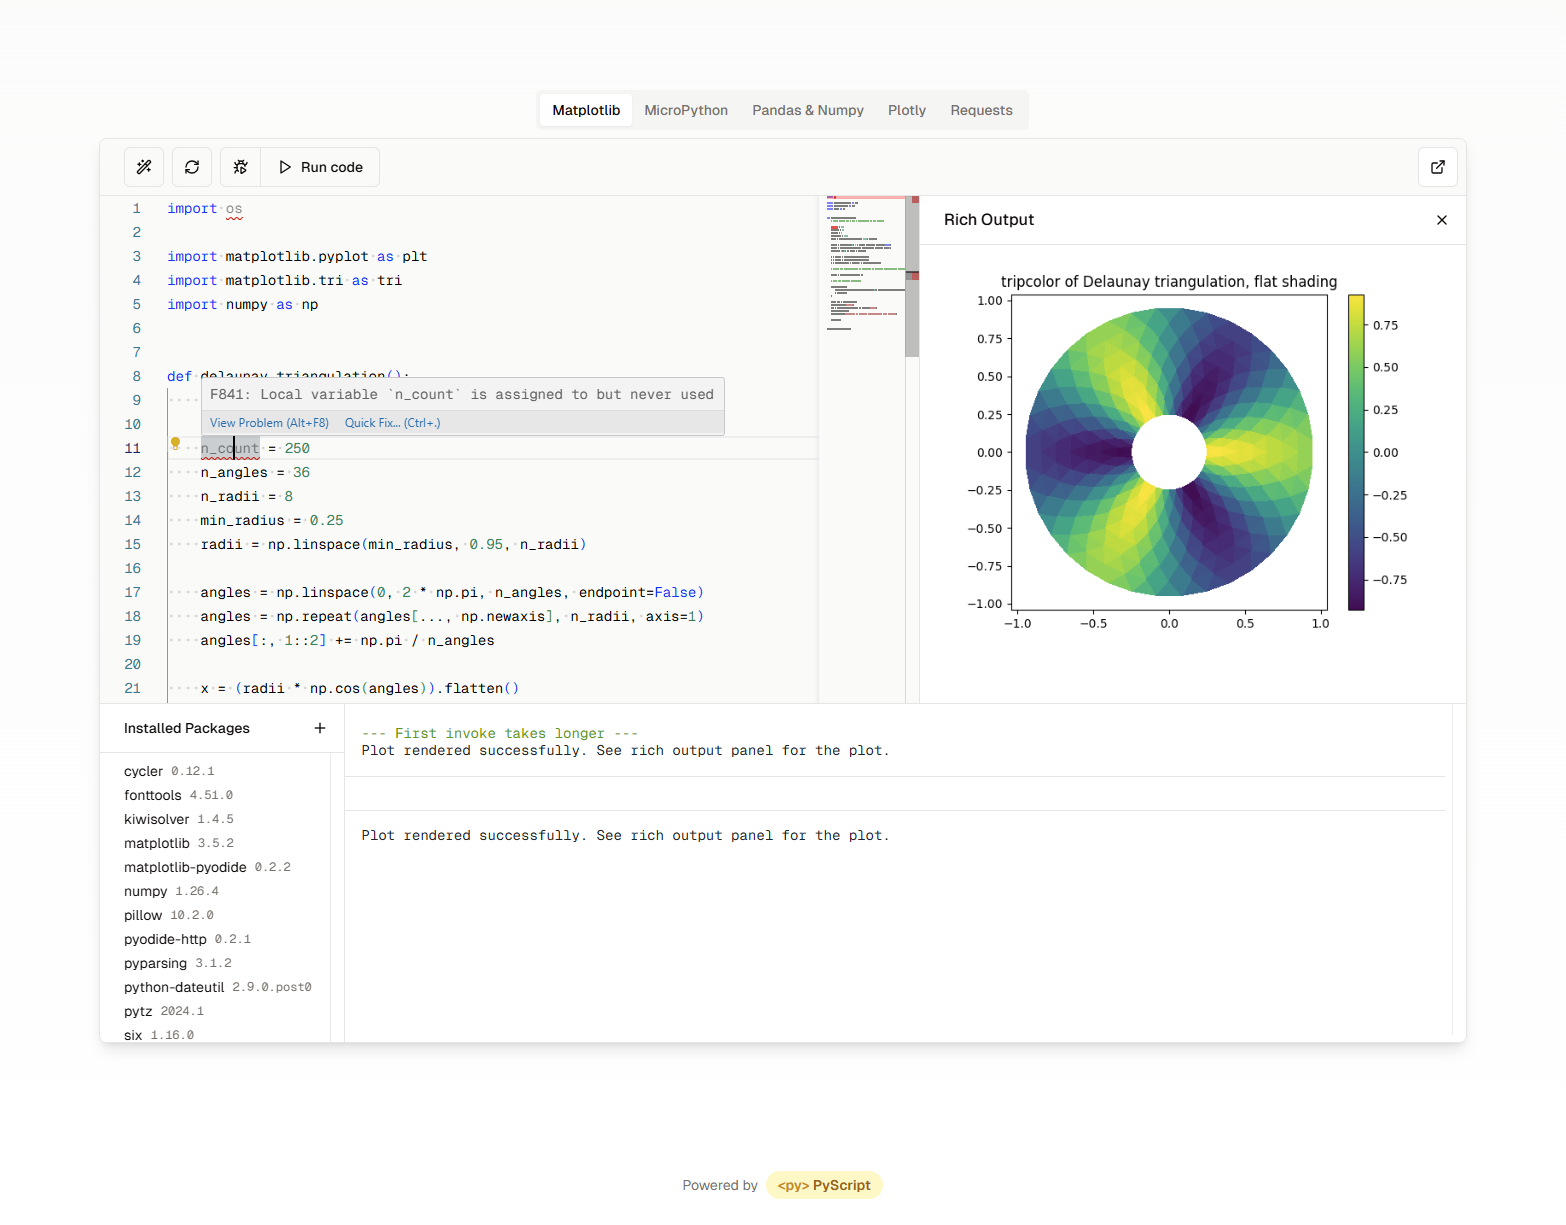Select the Requests tab

[x=980, y=110]
